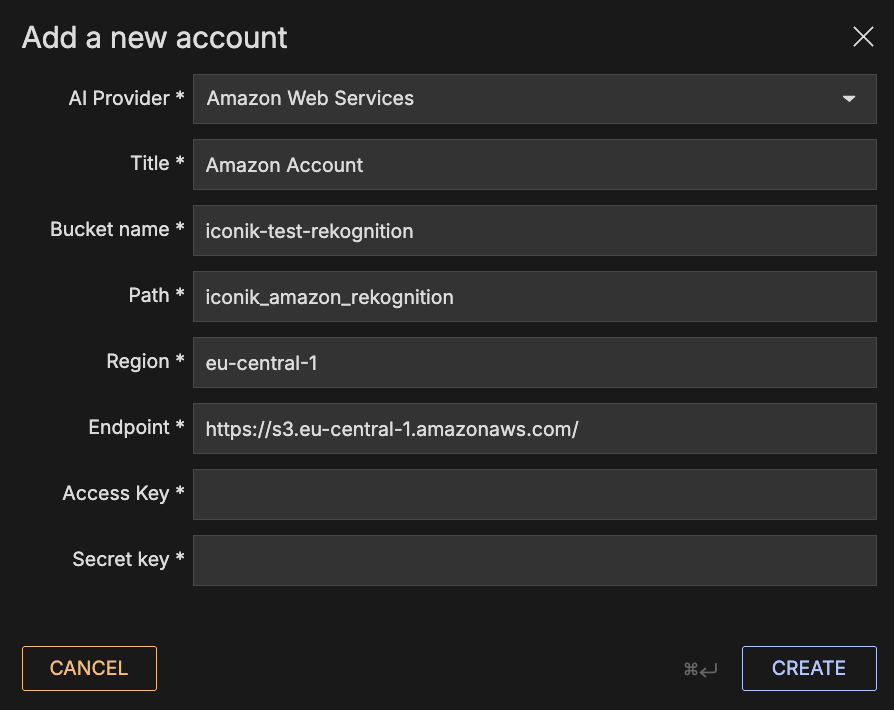Screen dimensions: 894x710
Task: Close the Add a new account dialog
Action: (x=863, y=38)
